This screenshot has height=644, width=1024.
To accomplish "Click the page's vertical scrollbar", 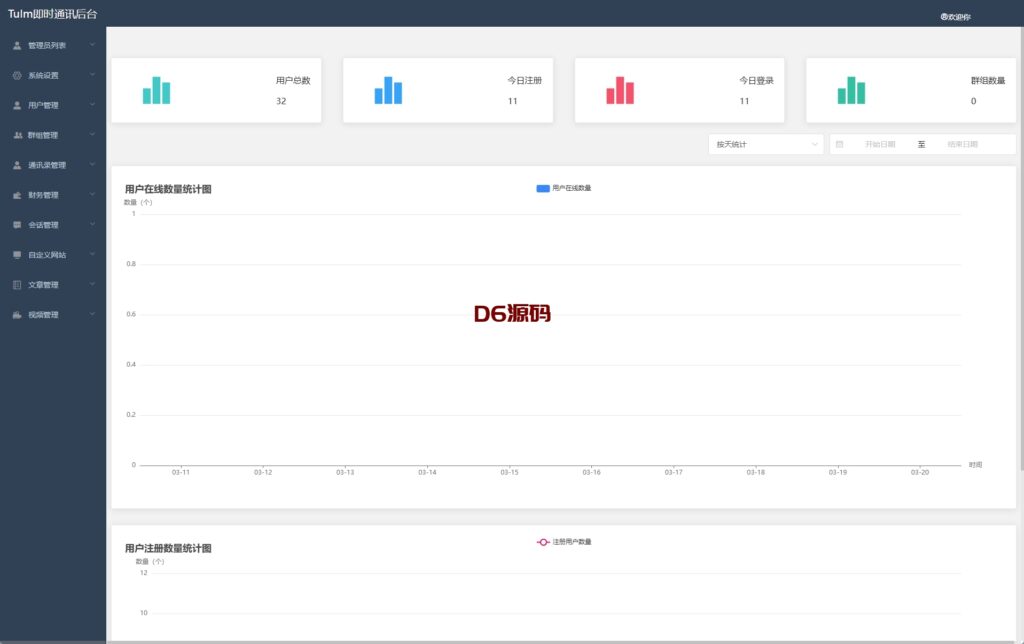I will pos(1021,248).
